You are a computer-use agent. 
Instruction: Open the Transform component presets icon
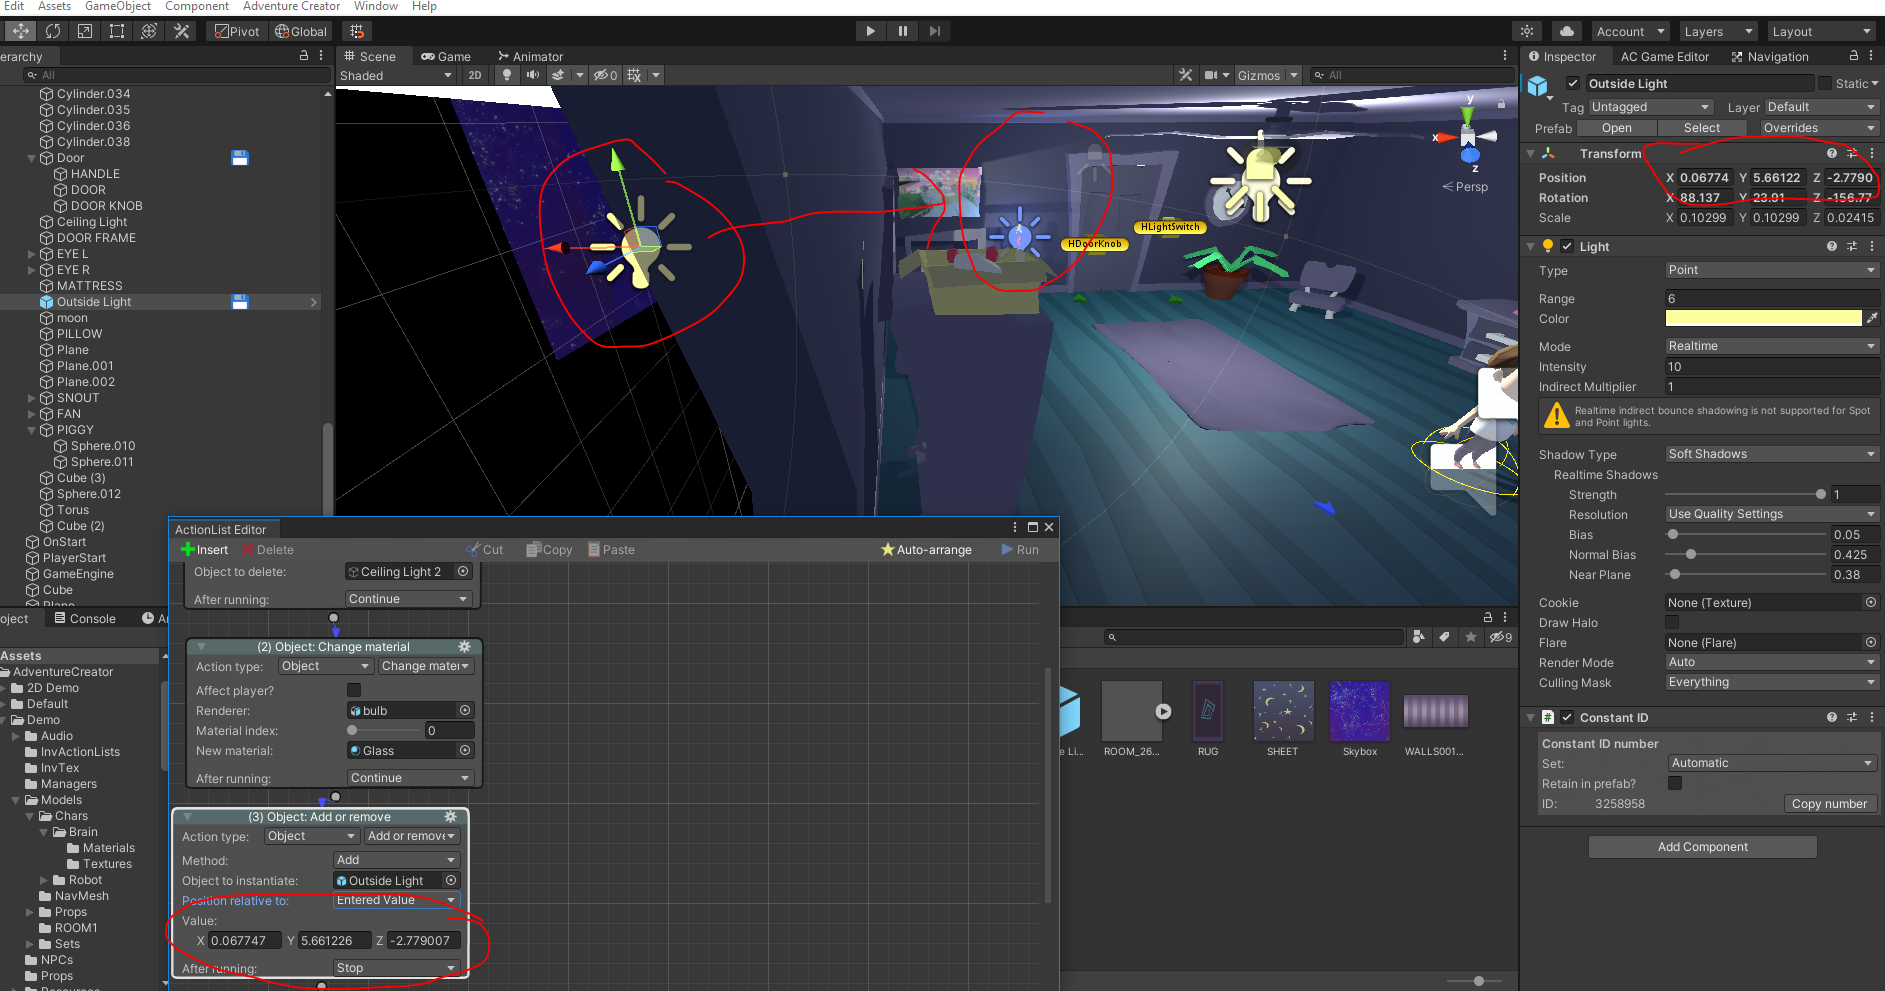pos(1852,153)
